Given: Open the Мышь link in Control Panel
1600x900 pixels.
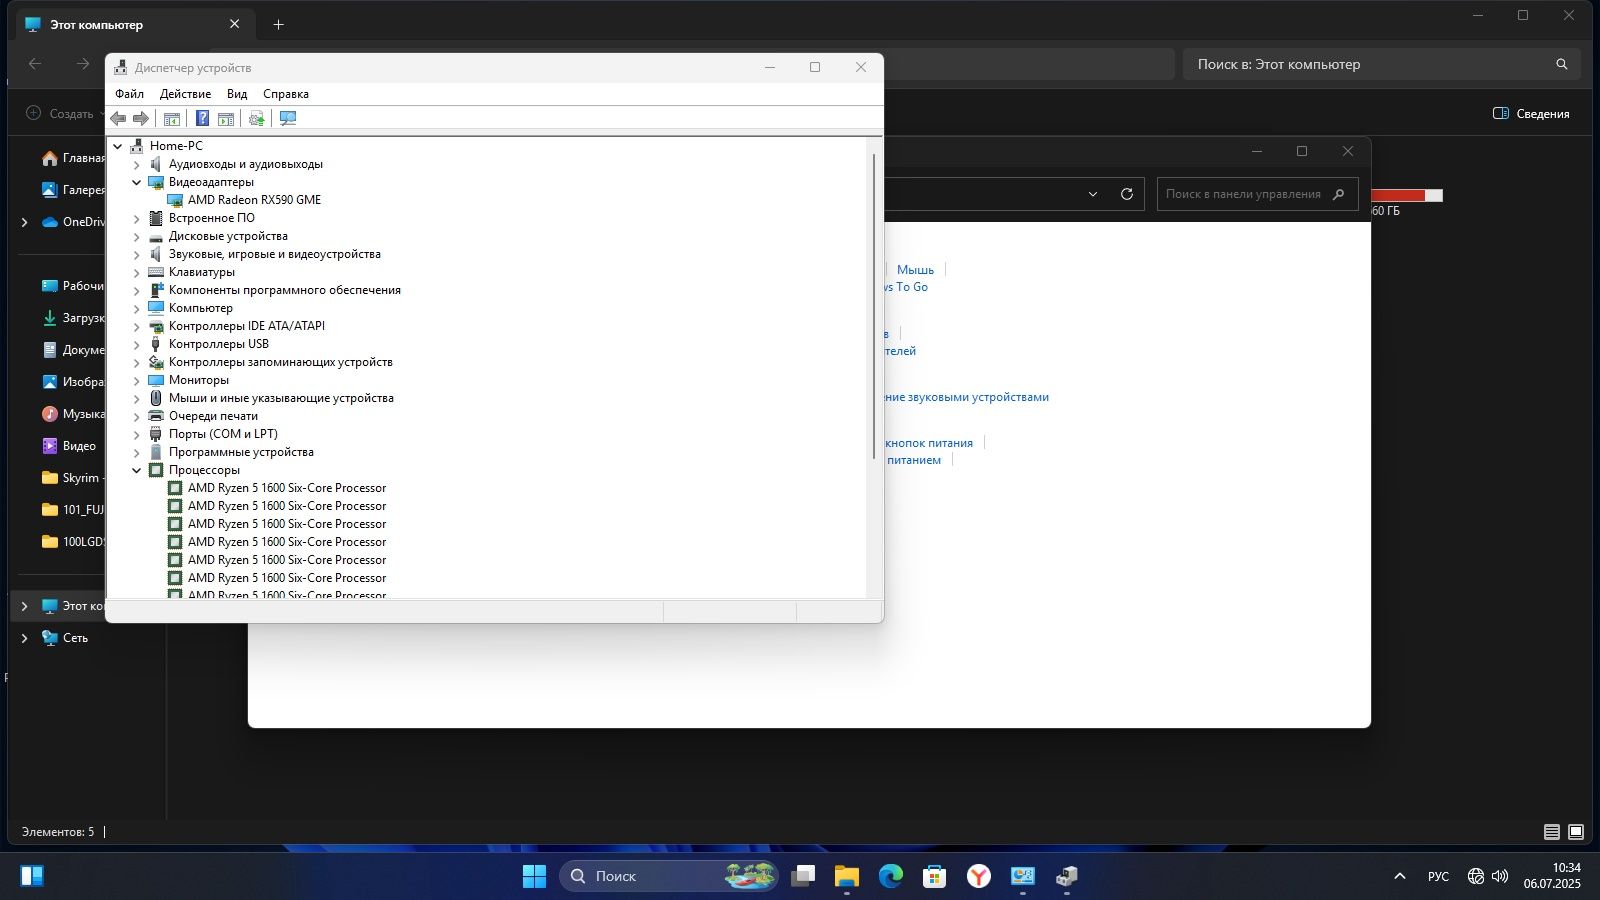Looking at the screenshot, I should (915, 270).
